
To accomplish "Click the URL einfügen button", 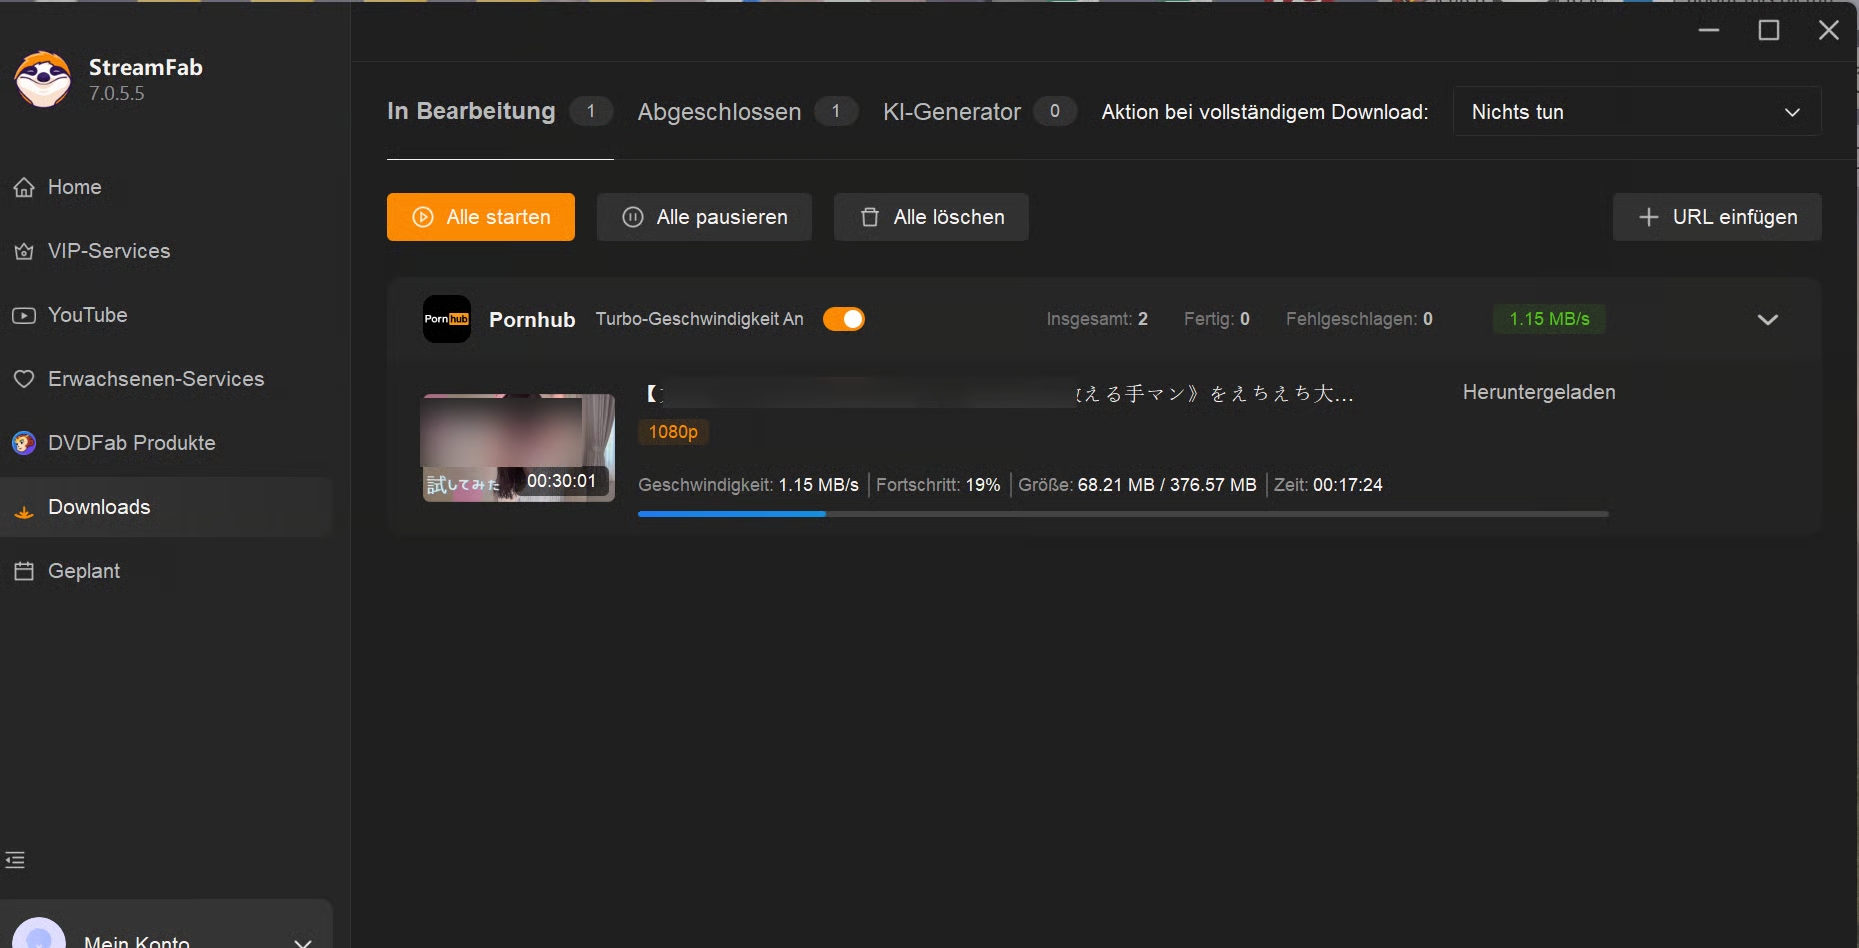I will pyautogui.click(x=1717, y=217).
